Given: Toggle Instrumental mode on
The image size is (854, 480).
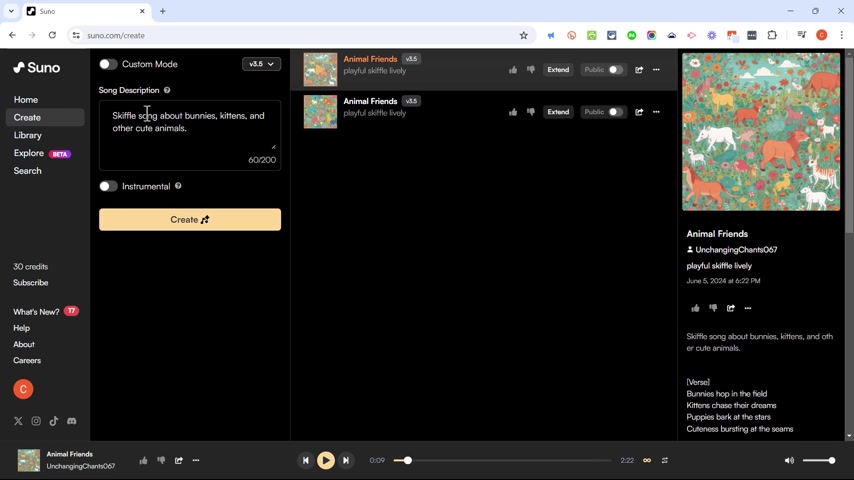Looking at the screenshot, I should click(x=108, y=186).
